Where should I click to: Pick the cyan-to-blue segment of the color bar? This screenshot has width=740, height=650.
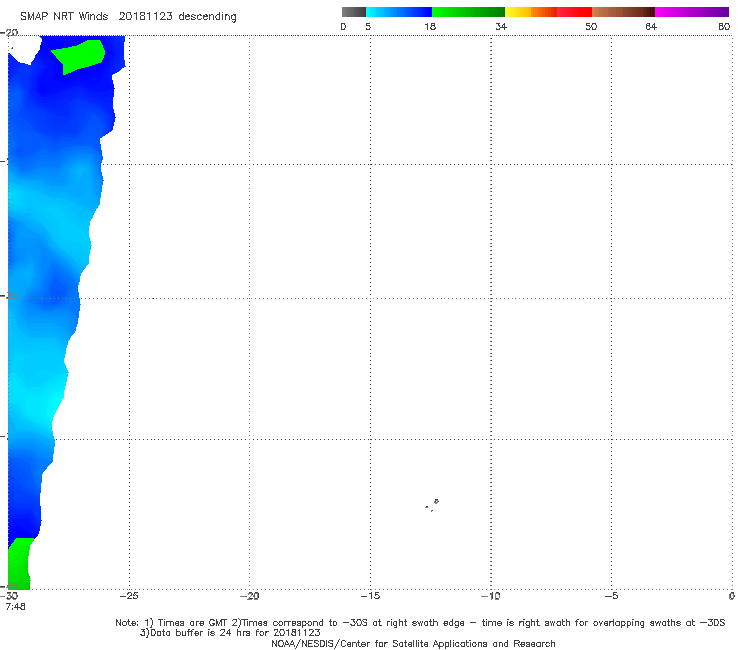click(x=399, y=12)
